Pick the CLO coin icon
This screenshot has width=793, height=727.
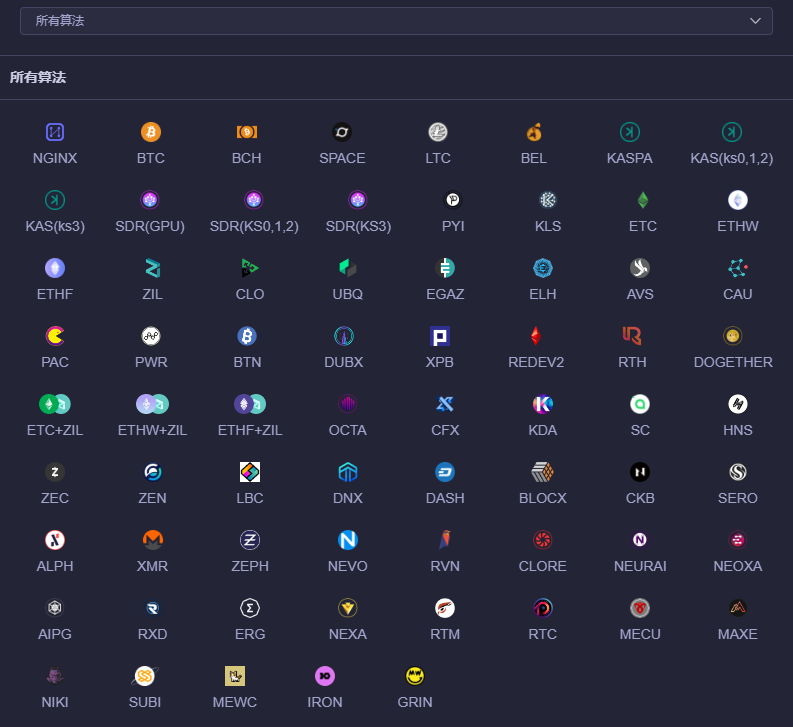point(250,268)
